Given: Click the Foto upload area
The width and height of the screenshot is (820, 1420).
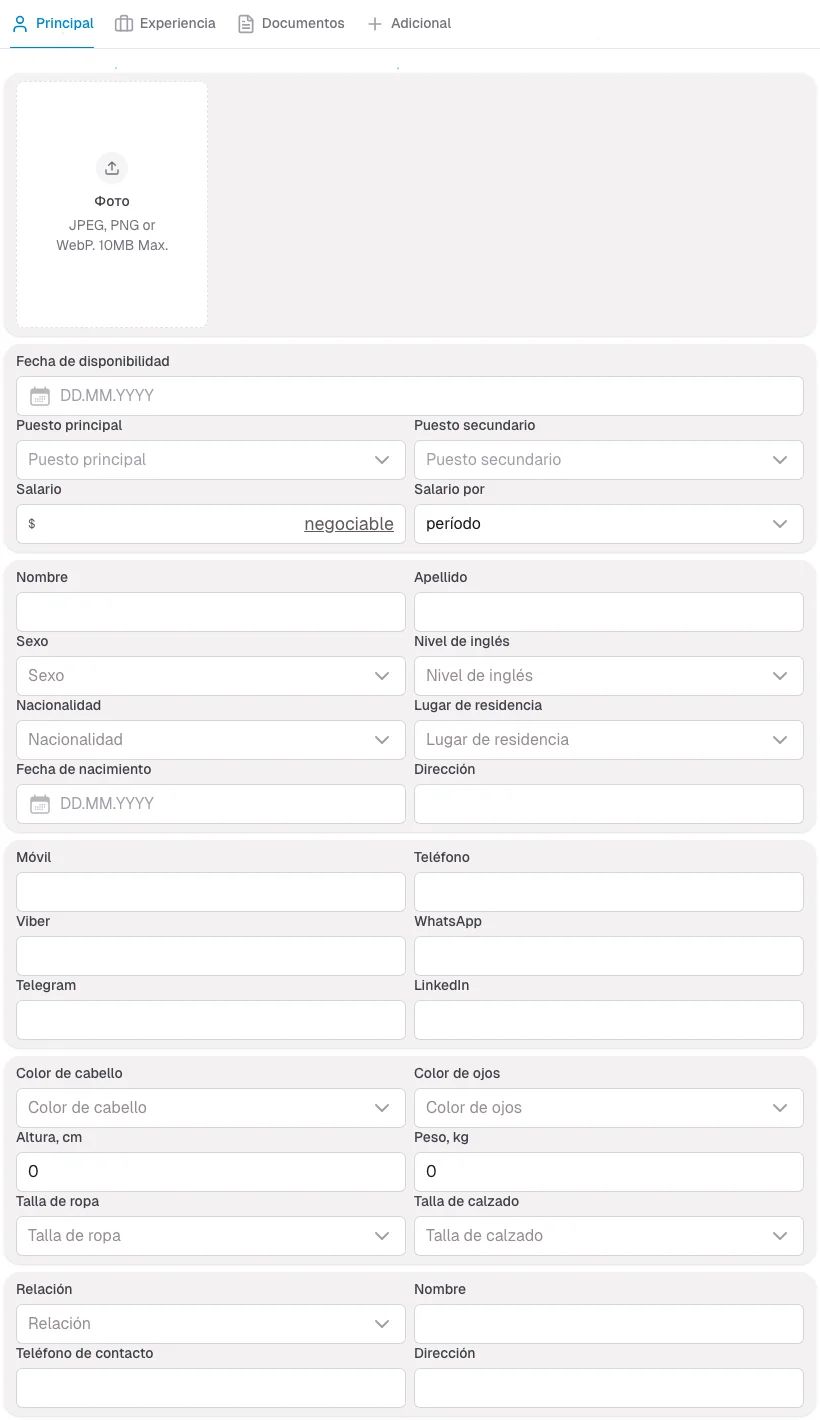Looking at the screenshot, I should 111,204.
